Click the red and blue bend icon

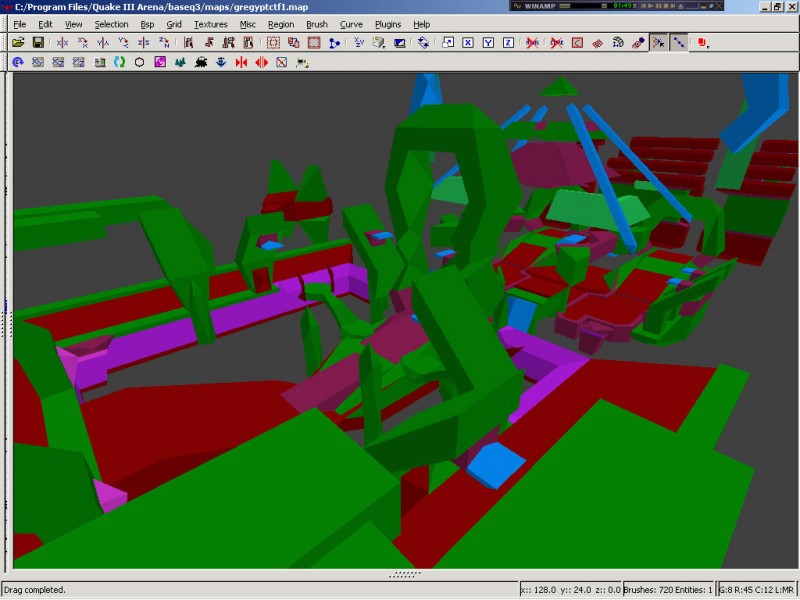tap(638, 43)
